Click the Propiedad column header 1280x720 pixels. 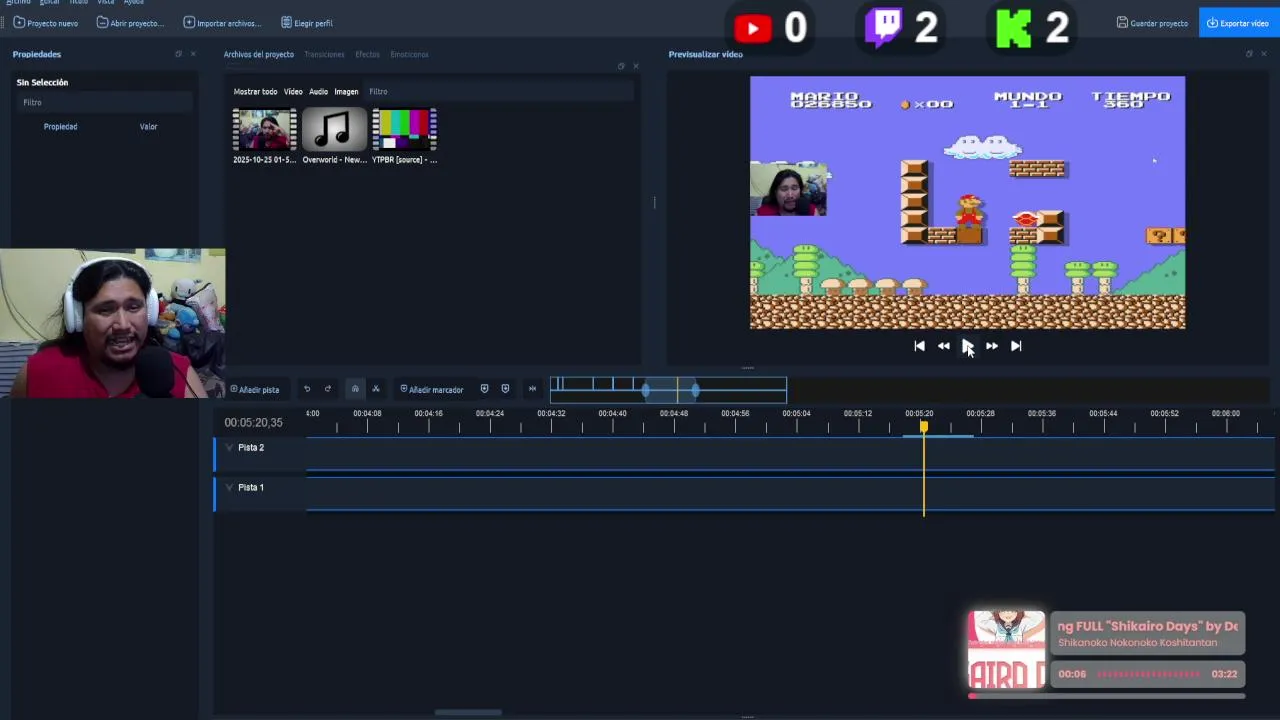point(60,126)
